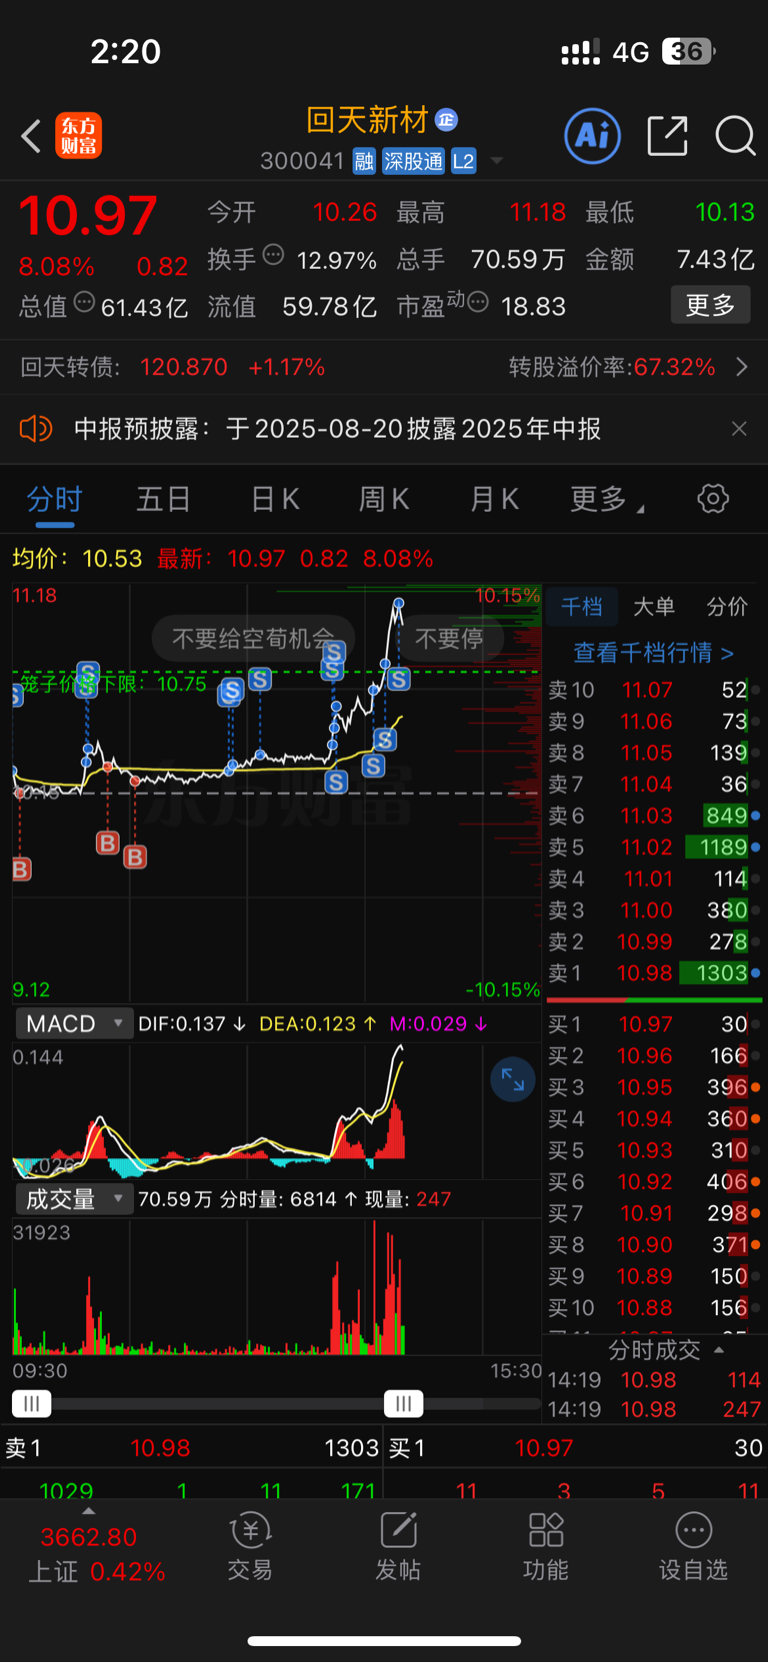The width and height of the screenshot is (768, 1663).
Task: Open 查看千档行情 link
Action: click(654, 653)
